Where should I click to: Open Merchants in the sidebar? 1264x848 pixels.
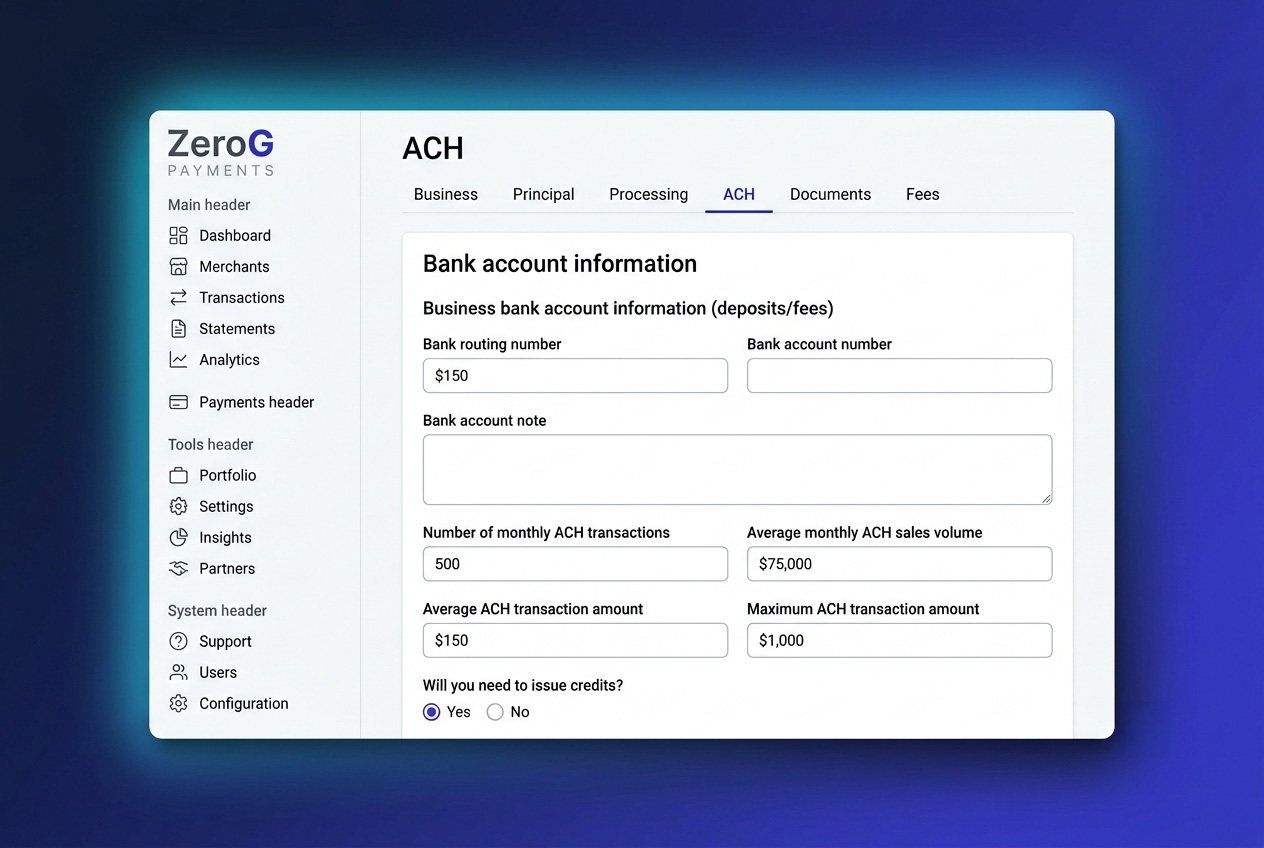click(234, 266)
